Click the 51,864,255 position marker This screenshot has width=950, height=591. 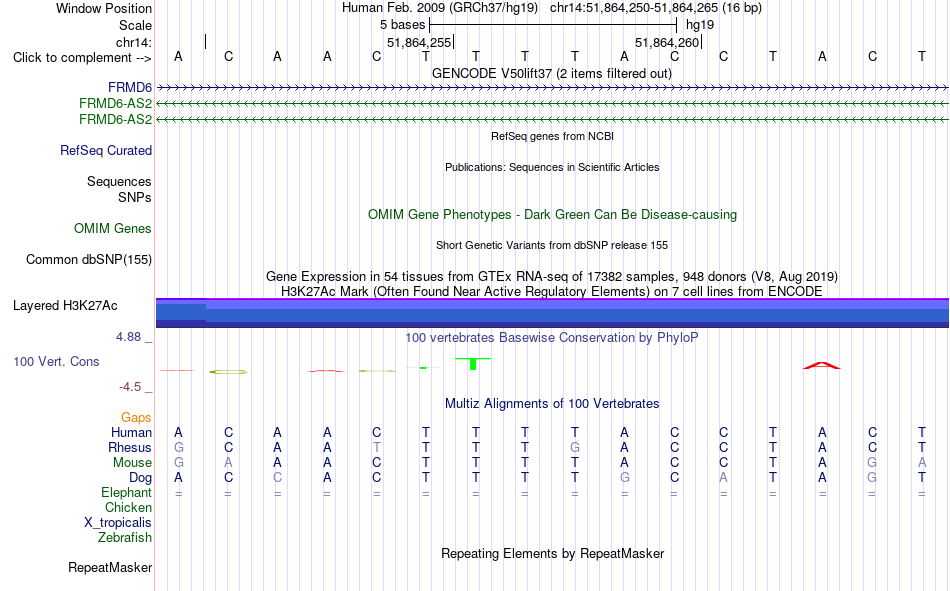click(x=419, y=42)
